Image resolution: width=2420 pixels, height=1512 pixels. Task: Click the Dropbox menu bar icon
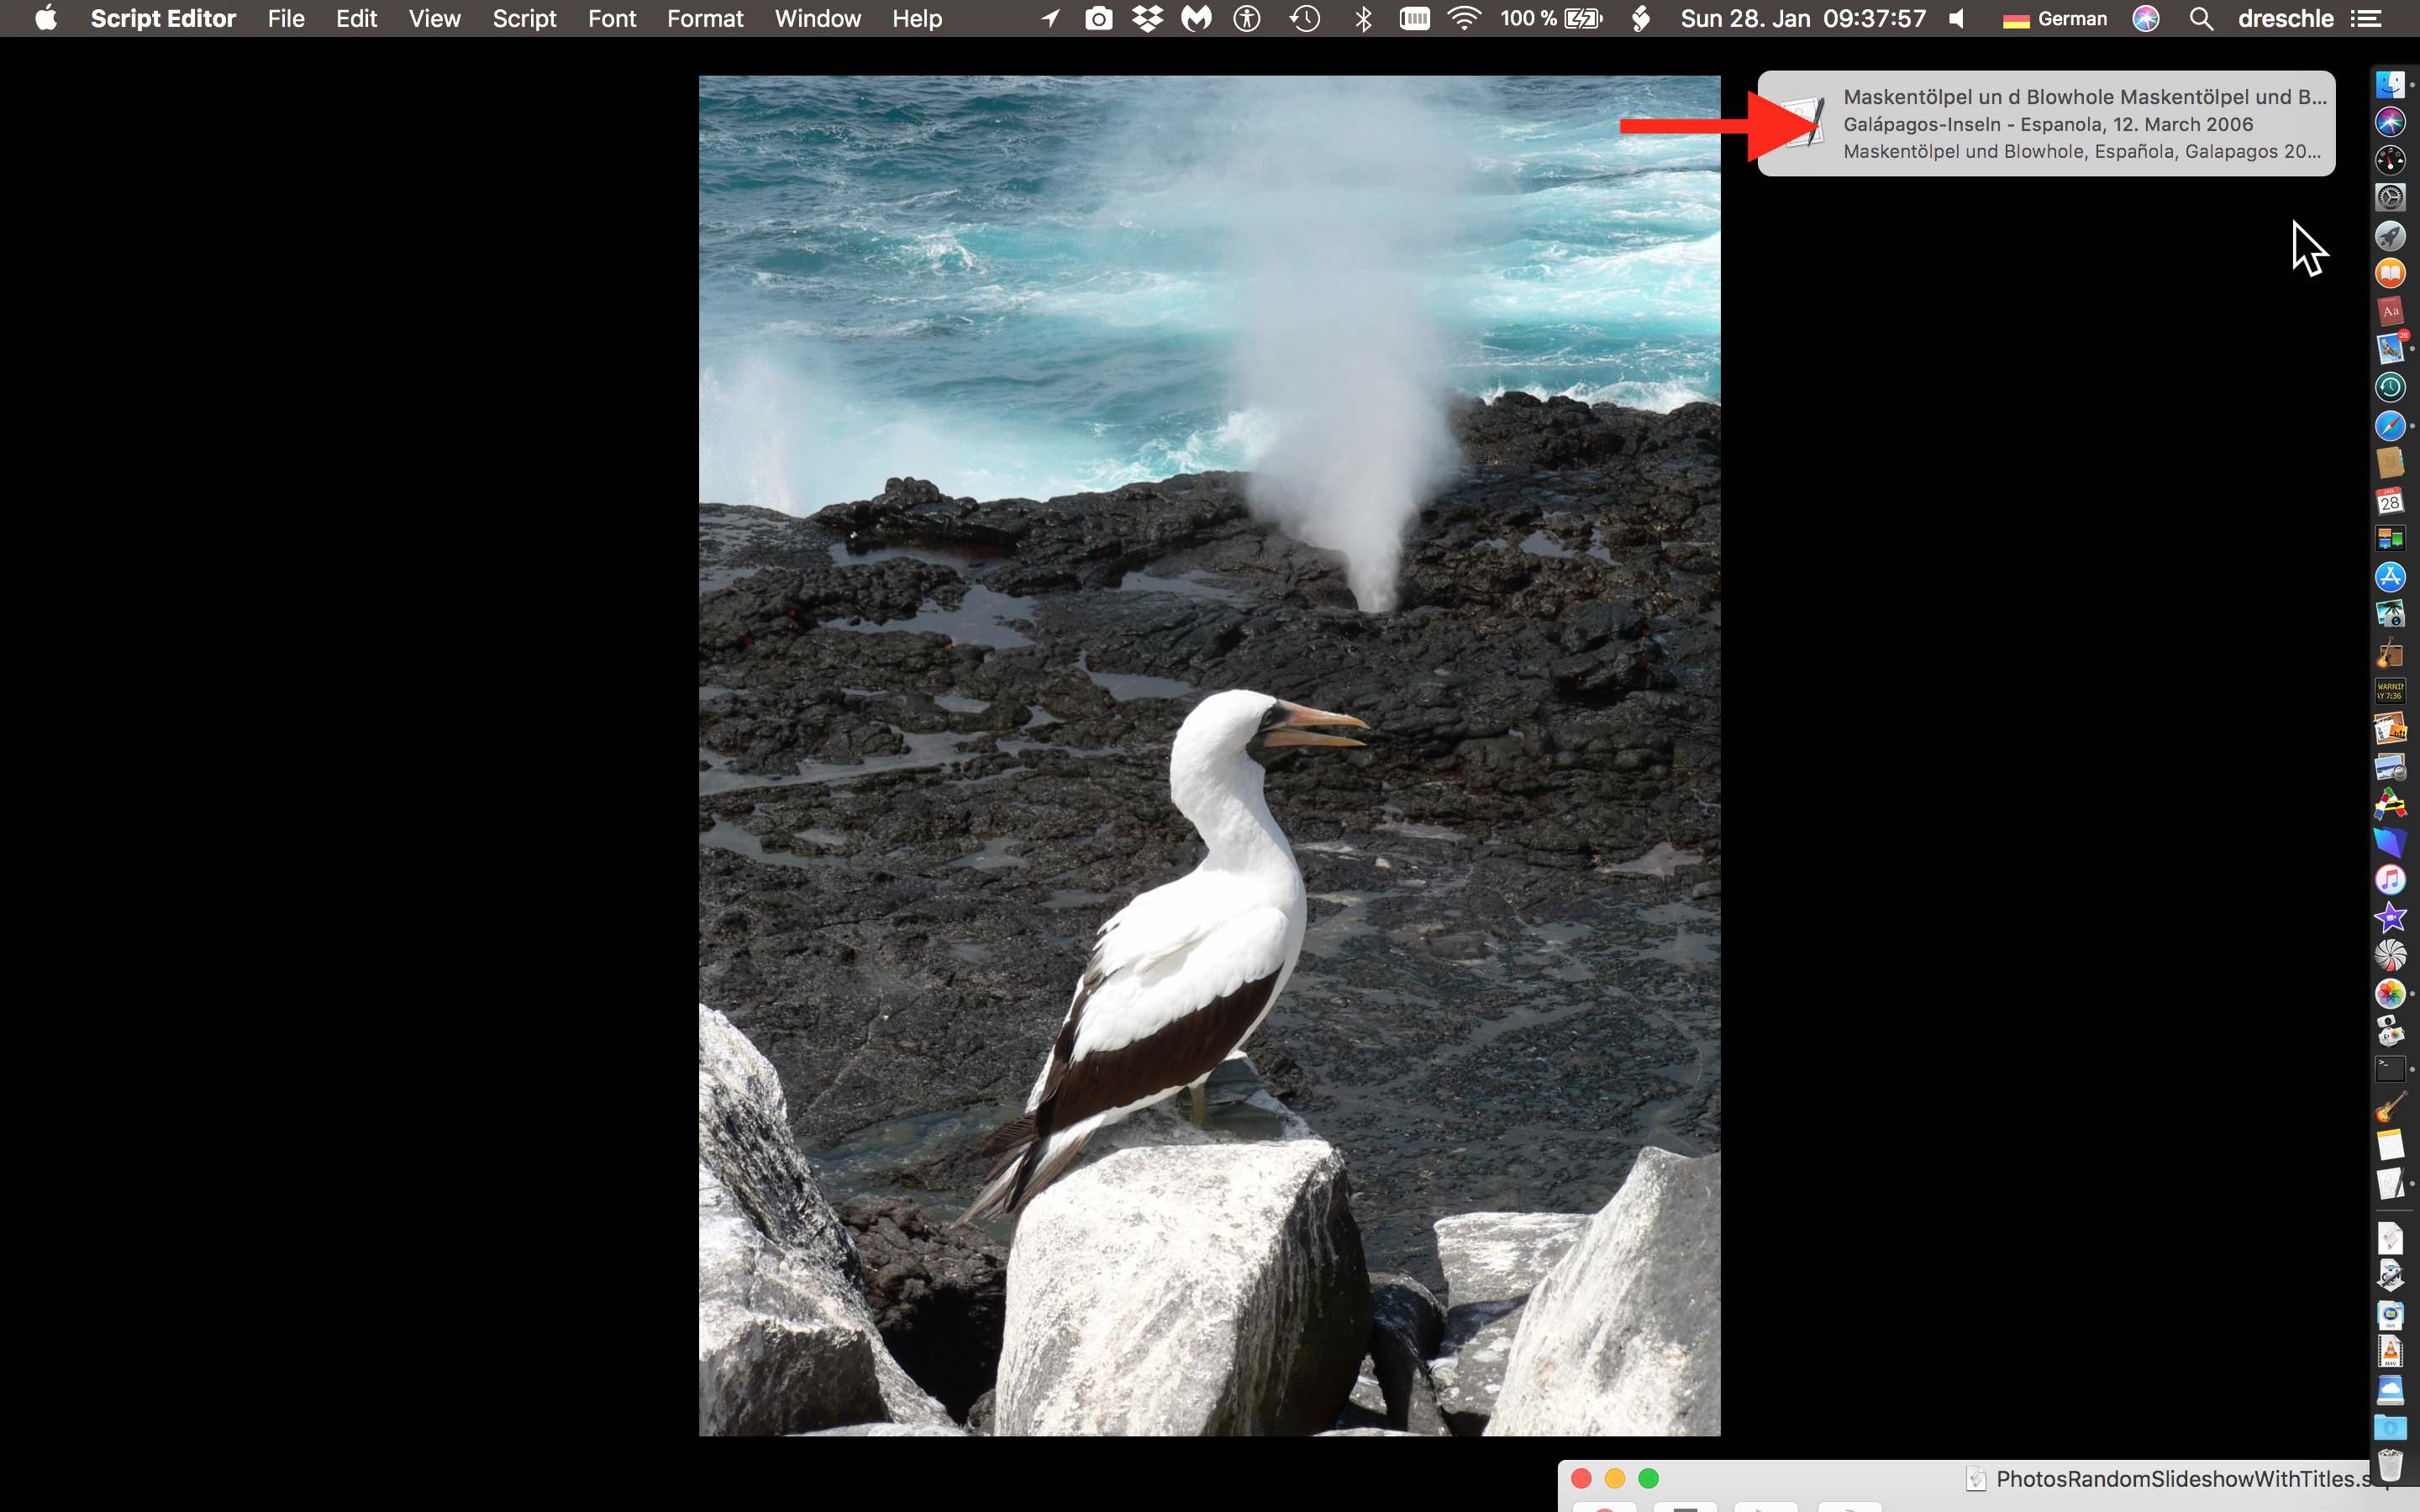pyautogui.click(x=1147, y=19)
